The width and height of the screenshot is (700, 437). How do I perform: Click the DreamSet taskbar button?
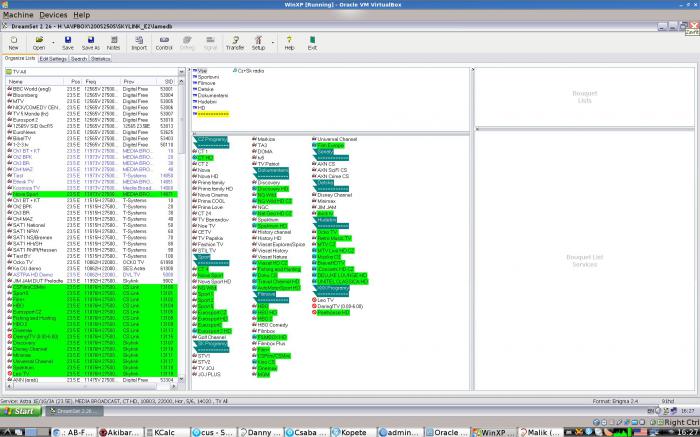click(x=74, y=411)
